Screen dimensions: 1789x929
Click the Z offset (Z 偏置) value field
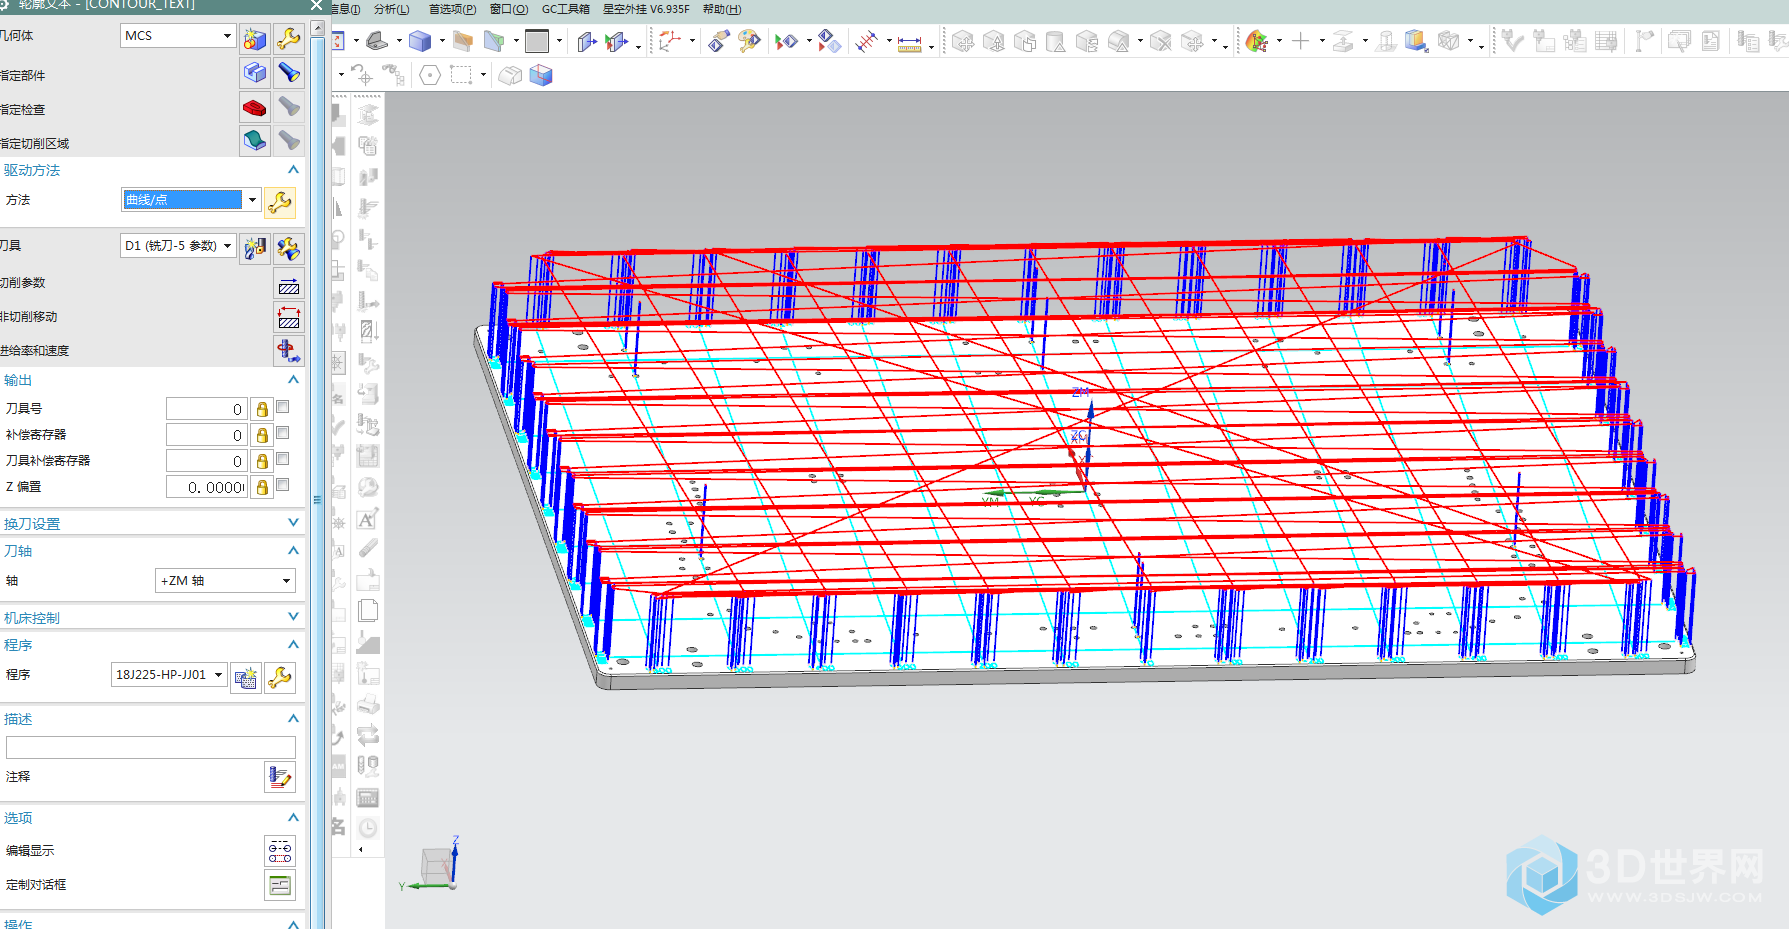pyautogui.click(x=206, y=487)
